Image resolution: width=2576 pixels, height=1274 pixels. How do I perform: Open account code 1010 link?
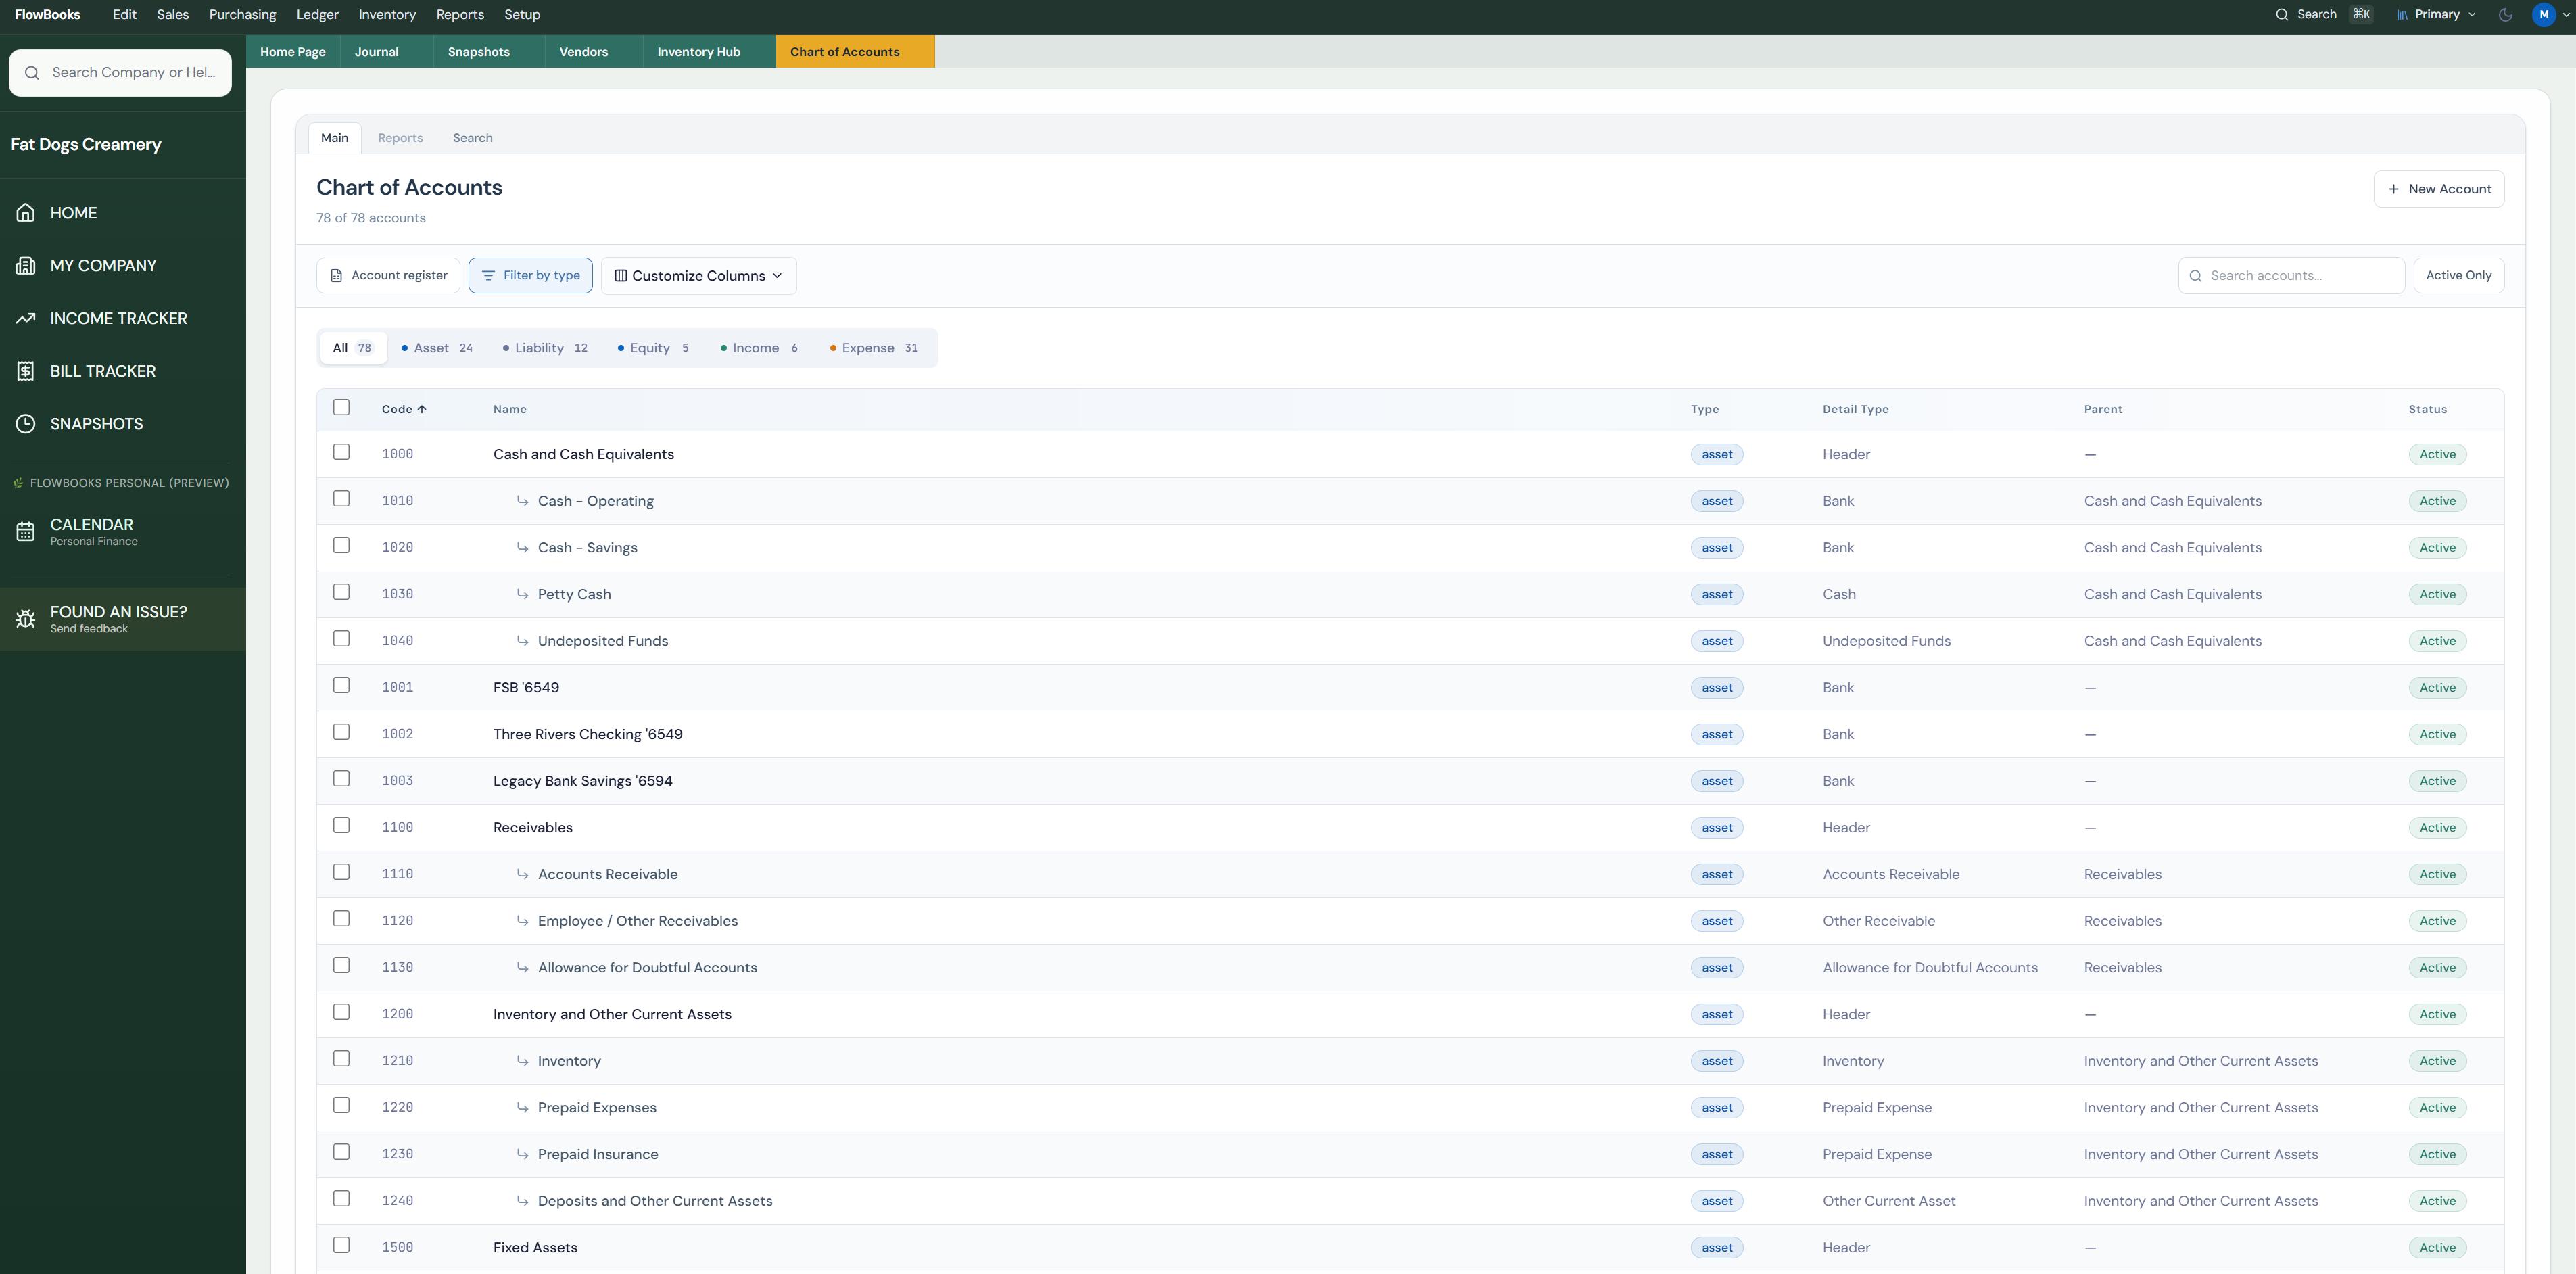(x=397, y=500)
